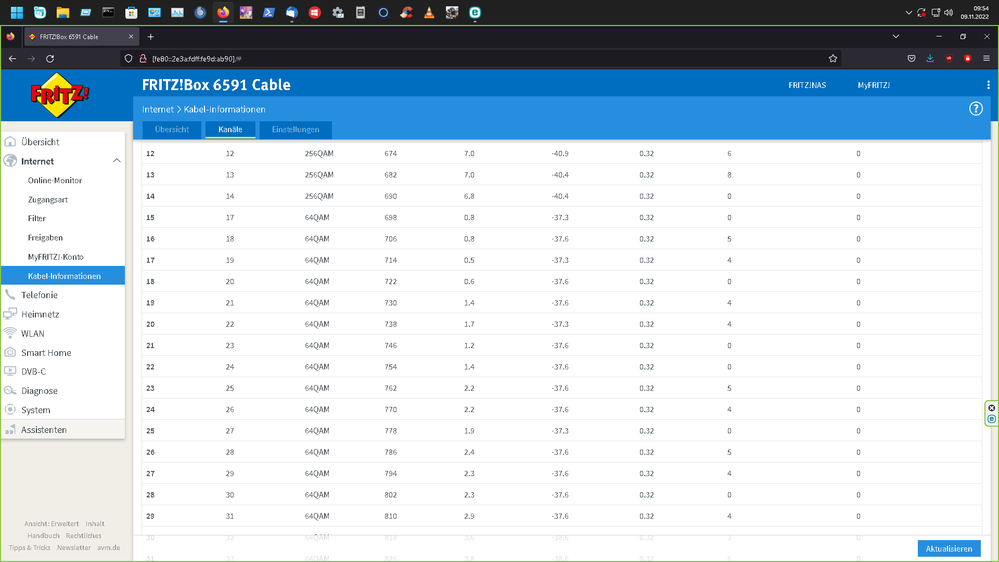Show hidden system tray icons

point(909,12)
